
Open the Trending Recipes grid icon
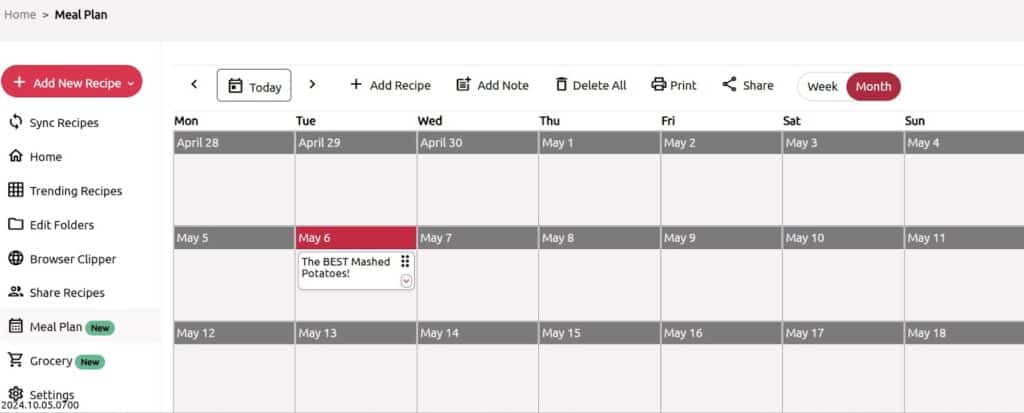click(x=16, y=191)
